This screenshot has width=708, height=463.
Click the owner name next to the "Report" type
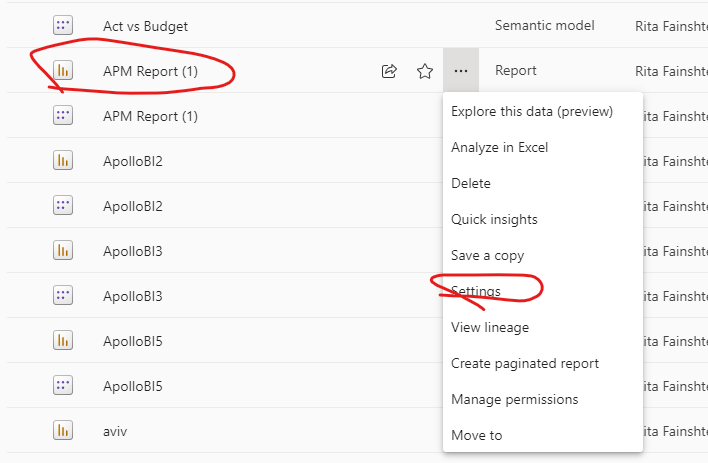coord(671,71)
